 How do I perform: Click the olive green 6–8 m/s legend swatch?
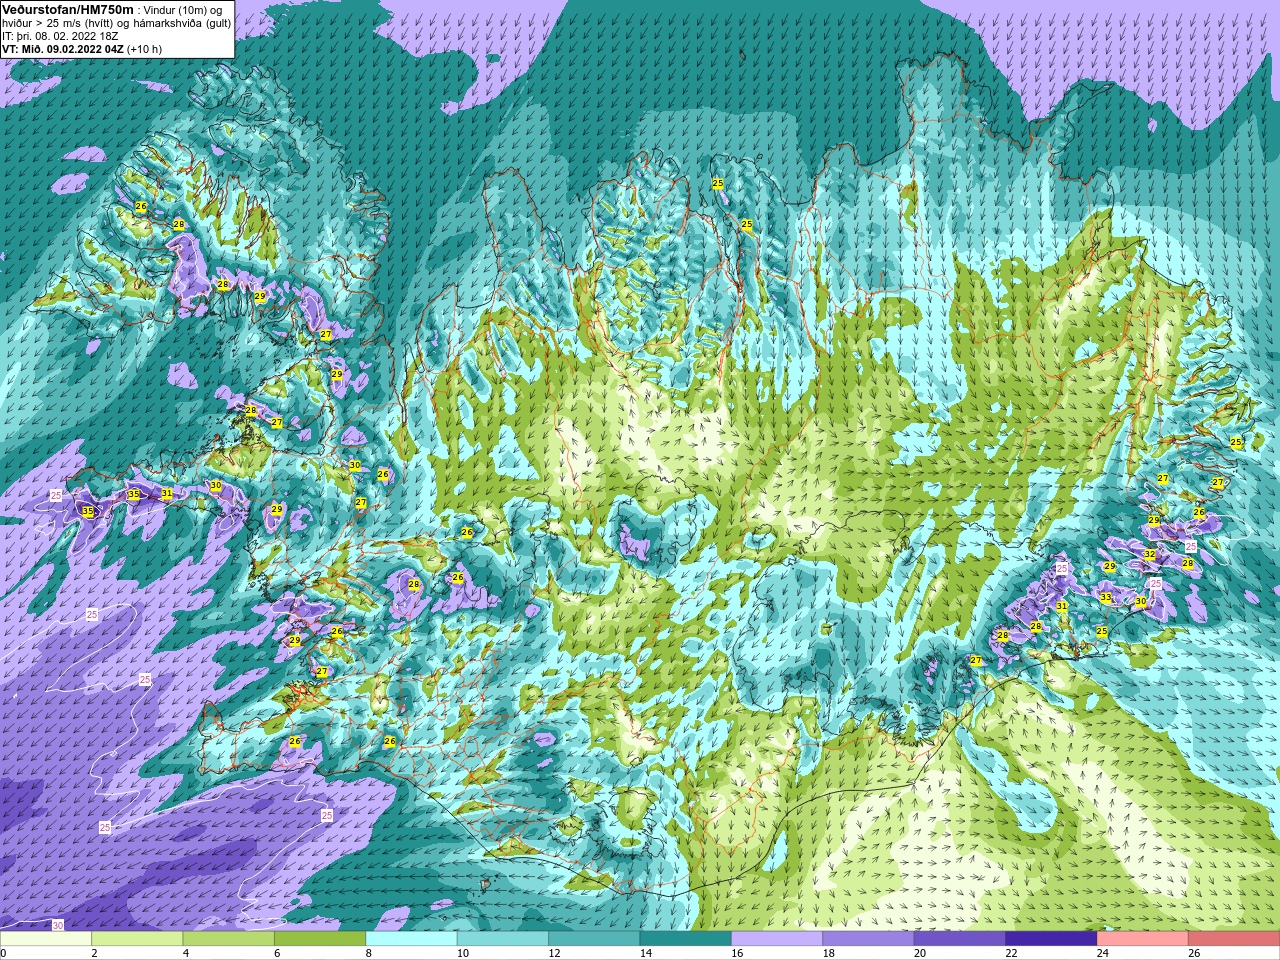[x=320, y=939]
